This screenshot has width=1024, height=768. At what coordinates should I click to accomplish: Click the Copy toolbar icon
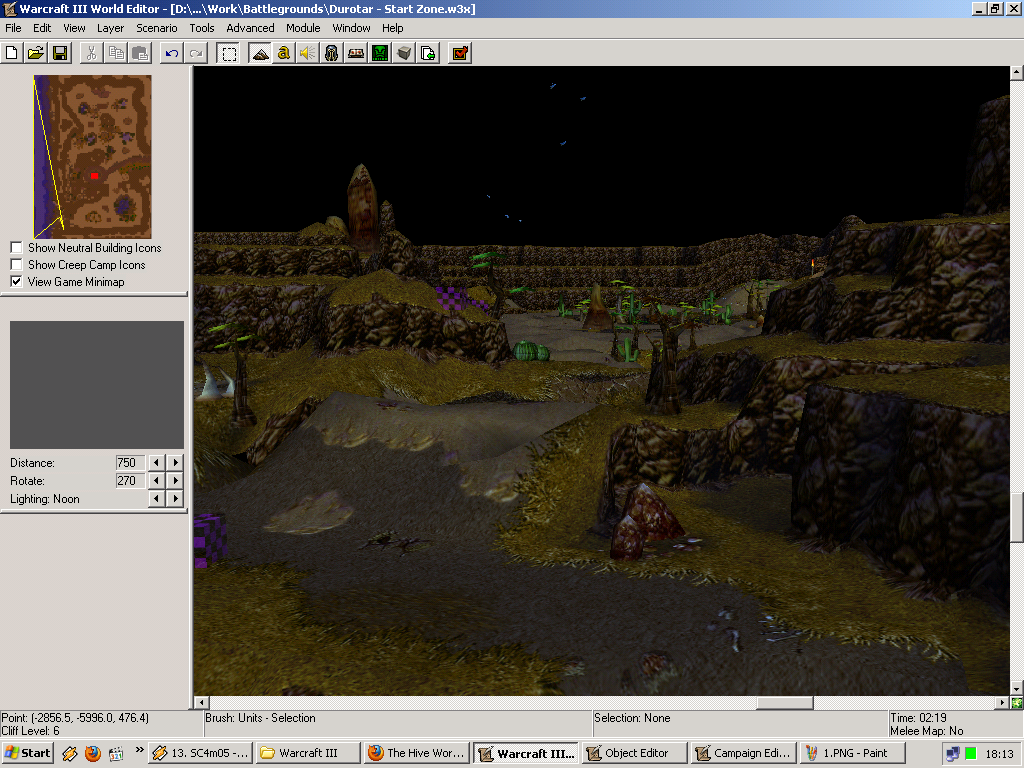116,53
